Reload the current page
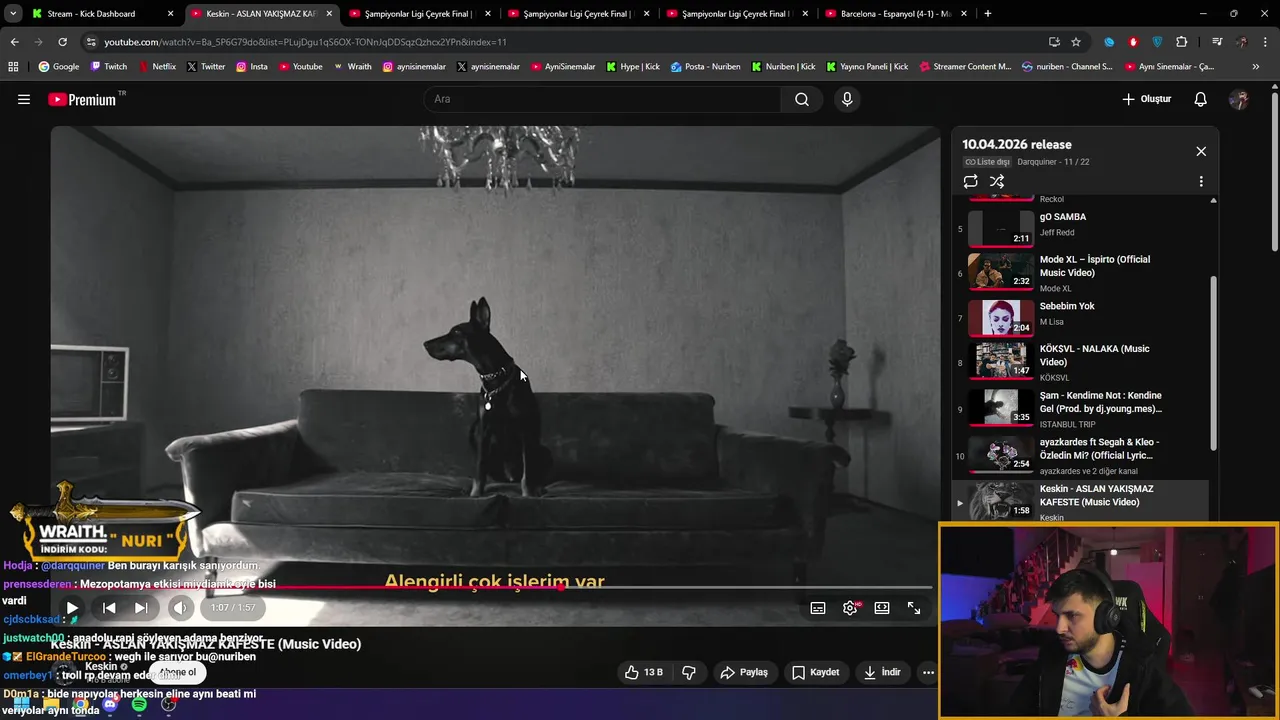The height and width of the screenshot is (720, 1280). (x=62, y=42)
